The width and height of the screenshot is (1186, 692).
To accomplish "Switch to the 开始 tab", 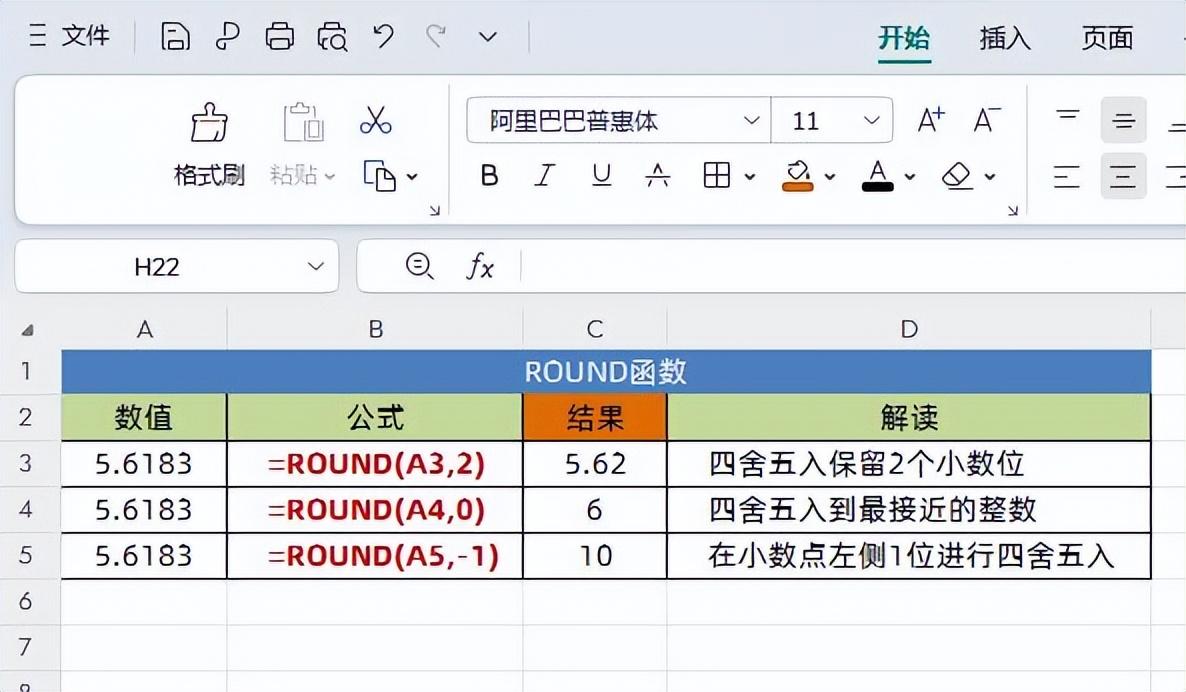I will (x=904, y=37).
